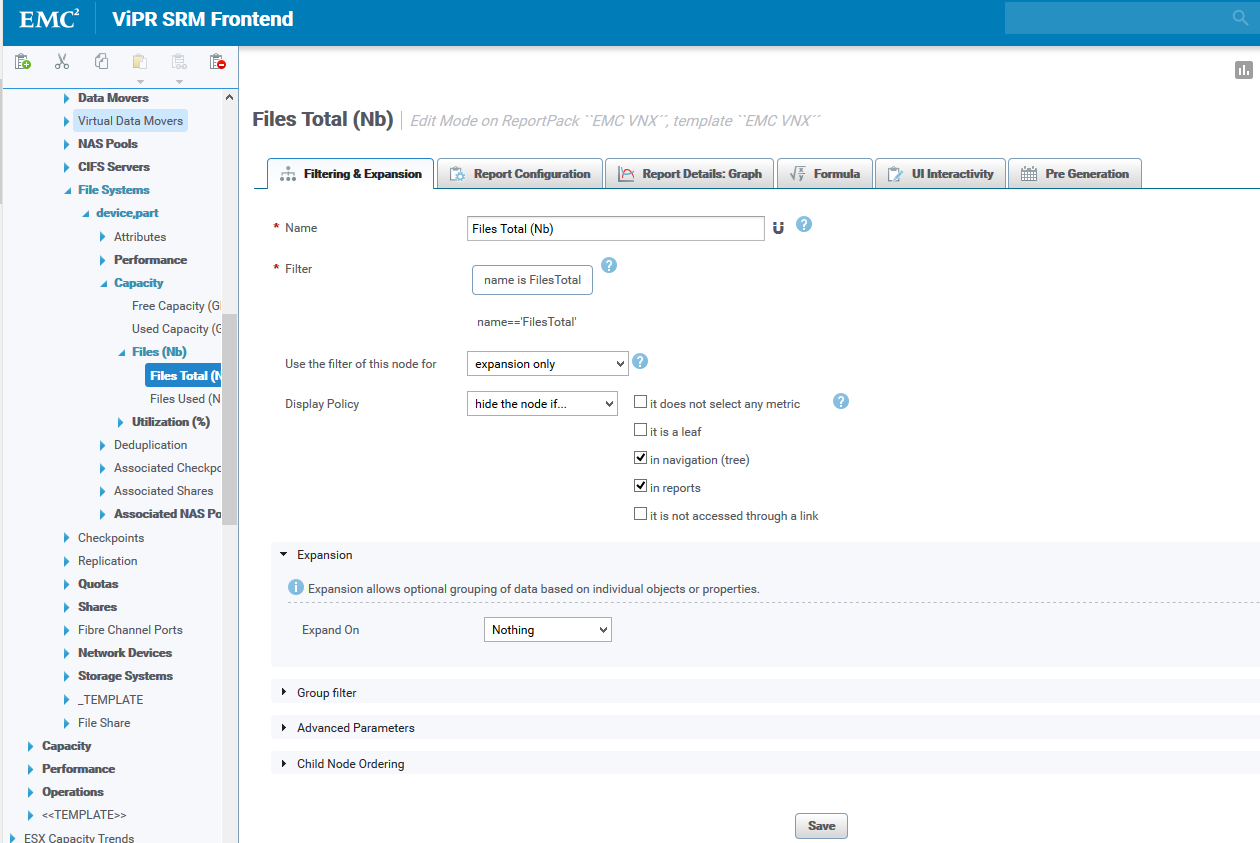The image size is (1260, 843).
Task: Click the Report Details Graph tab icon
Action: click(627, 174)
